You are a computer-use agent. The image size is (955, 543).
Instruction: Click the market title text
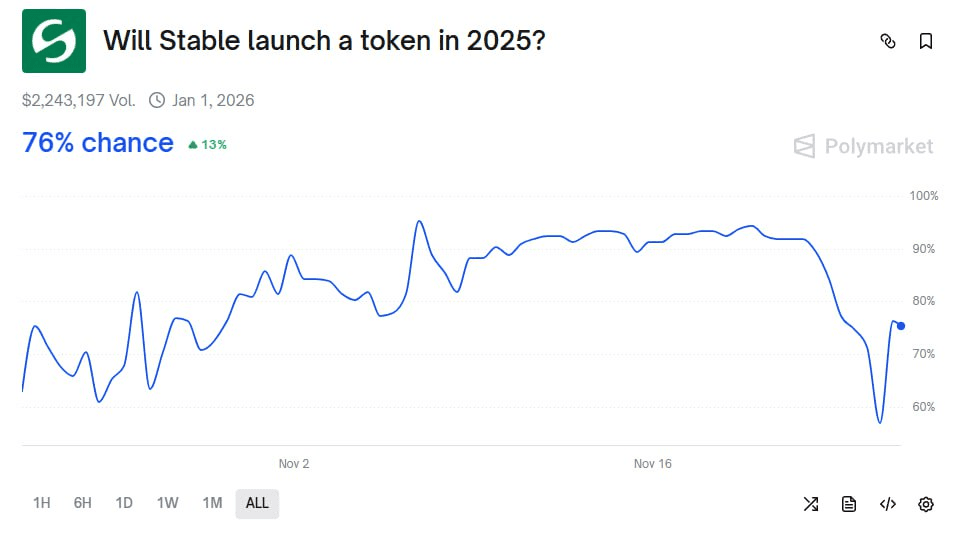click(324, 41)
